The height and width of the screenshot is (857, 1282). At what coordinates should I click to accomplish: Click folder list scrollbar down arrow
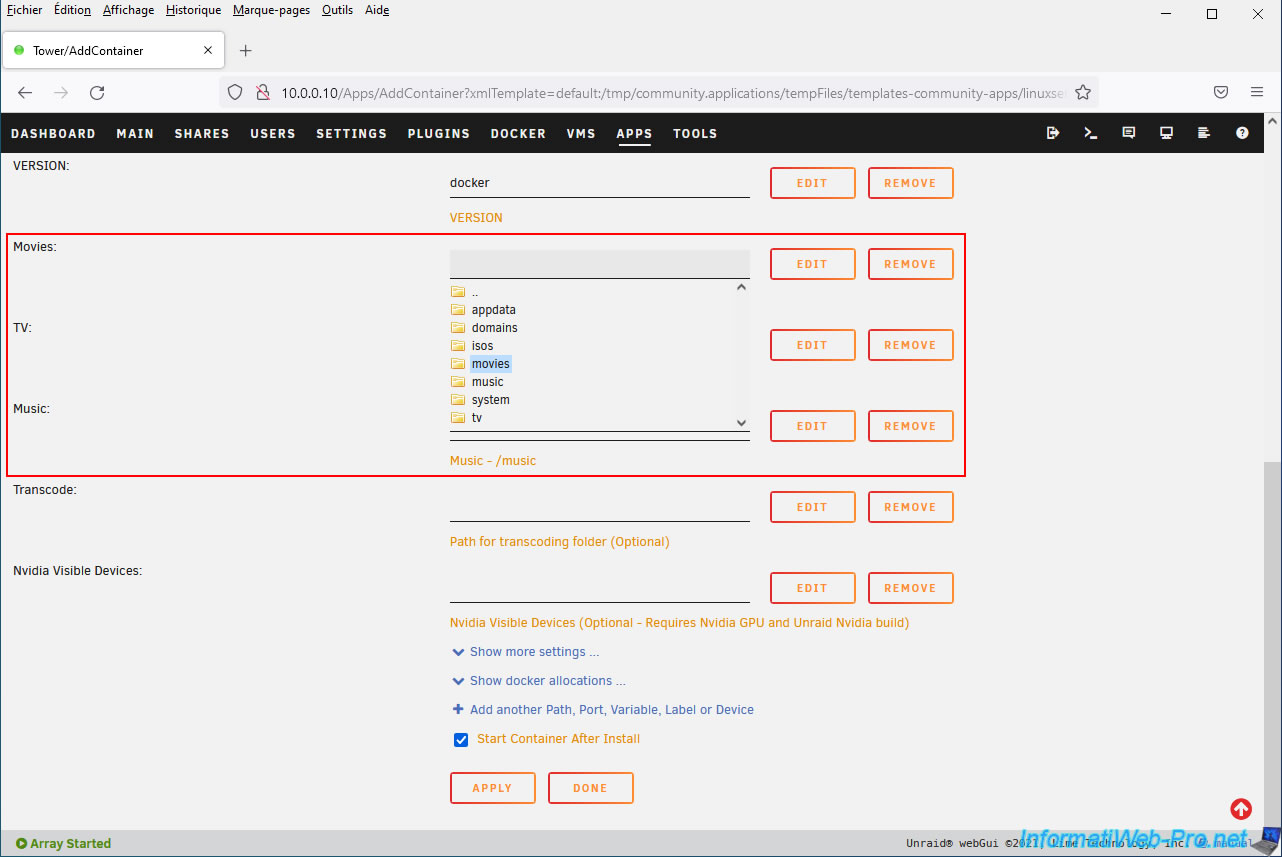tap(741, 423)
